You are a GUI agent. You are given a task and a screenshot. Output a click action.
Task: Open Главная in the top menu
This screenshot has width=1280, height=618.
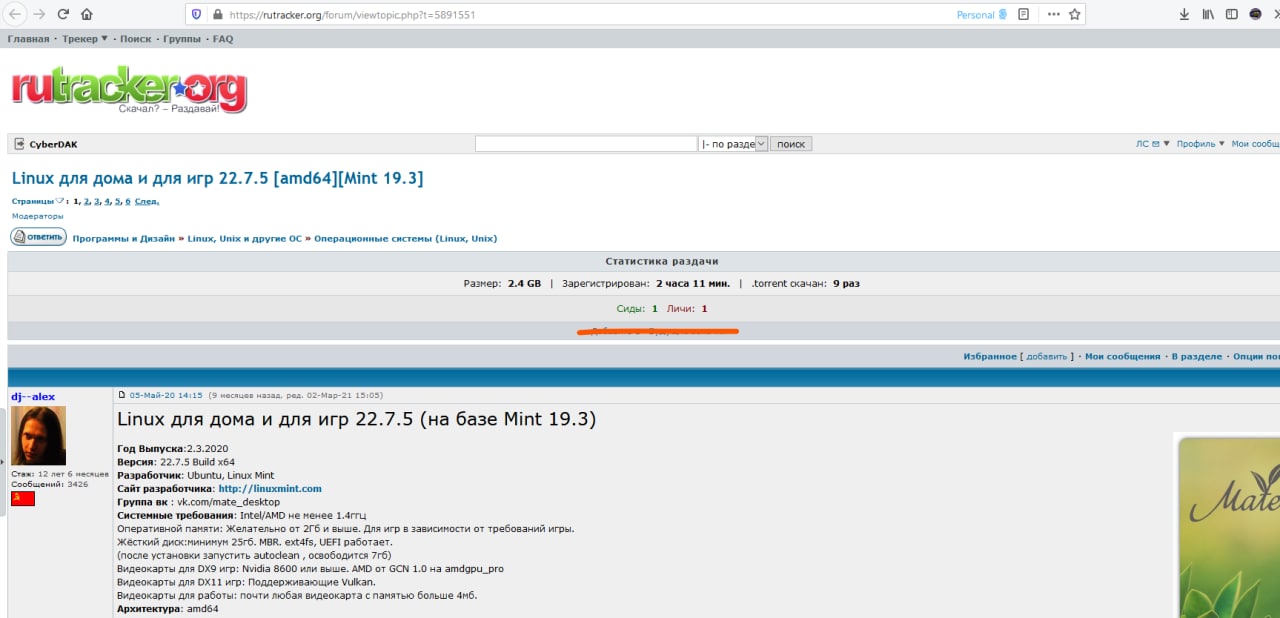pos(28,39)
